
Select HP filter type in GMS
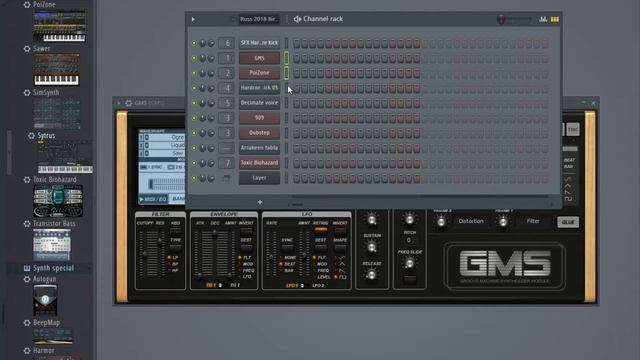[173, 271]
